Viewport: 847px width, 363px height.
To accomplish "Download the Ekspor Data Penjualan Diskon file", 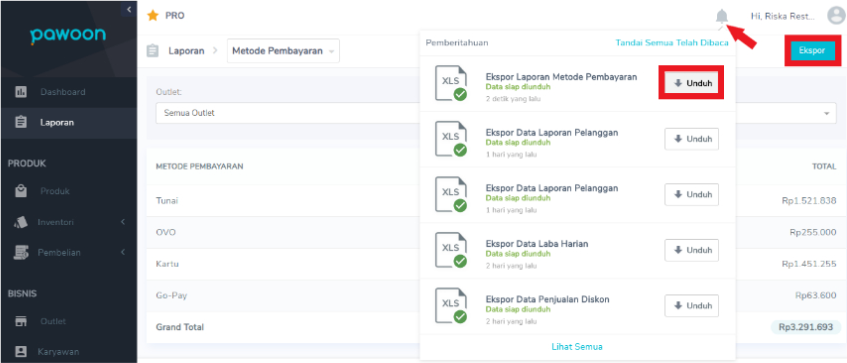I will point(691,306).
